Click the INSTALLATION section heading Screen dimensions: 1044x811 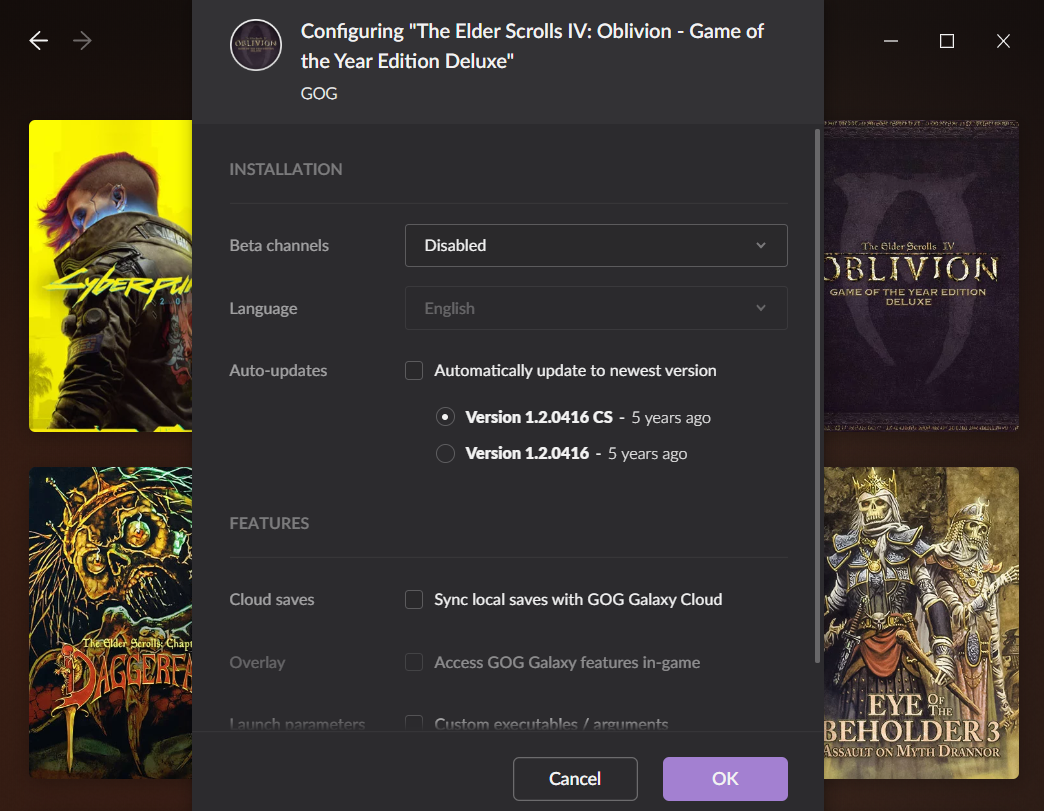[x=286, y=169]
